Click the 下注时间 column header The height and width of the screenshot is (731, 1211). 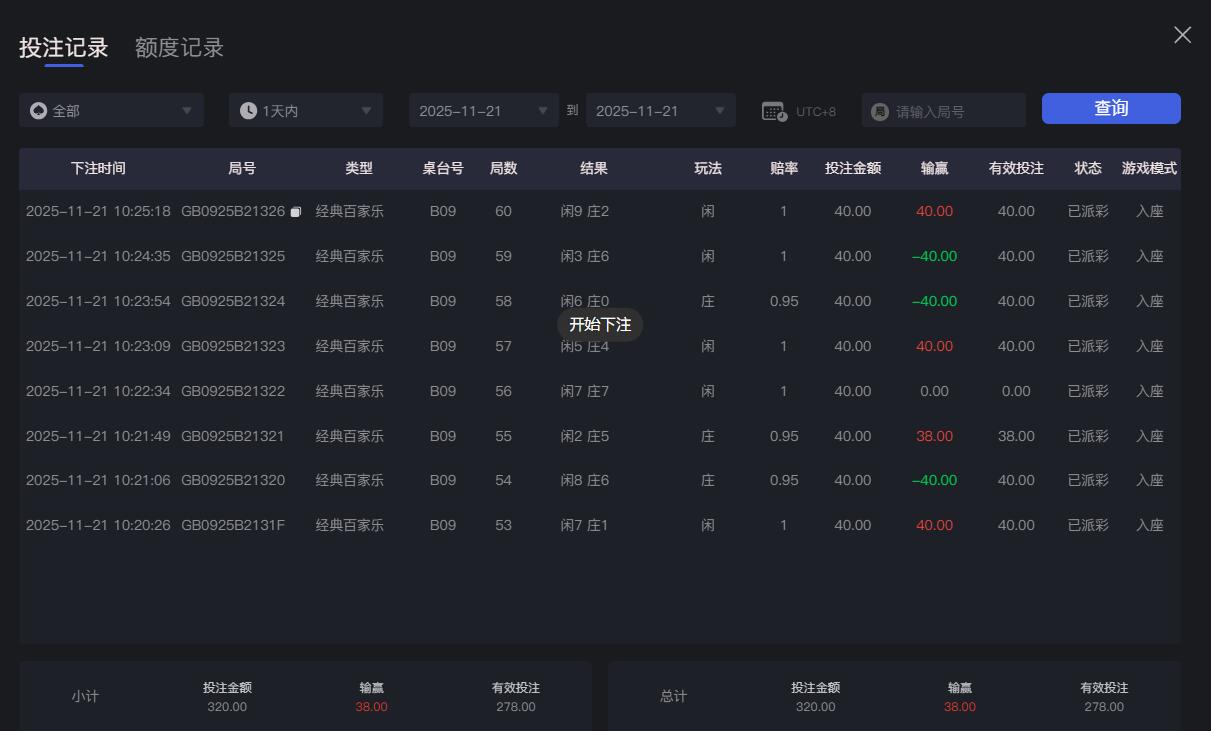[x=97, y=168]
